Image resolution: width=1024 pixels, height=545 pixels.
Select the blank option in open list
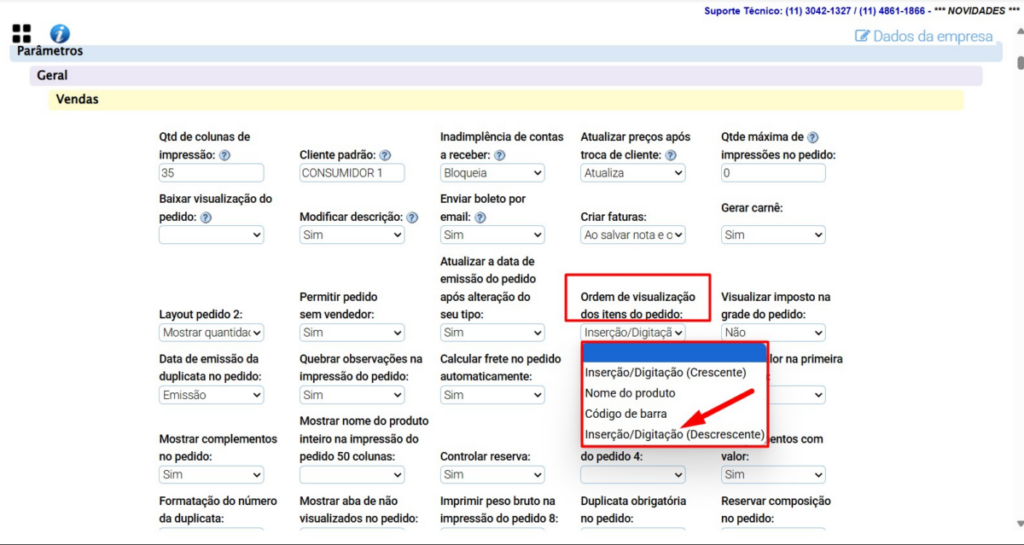click(675, 353)
